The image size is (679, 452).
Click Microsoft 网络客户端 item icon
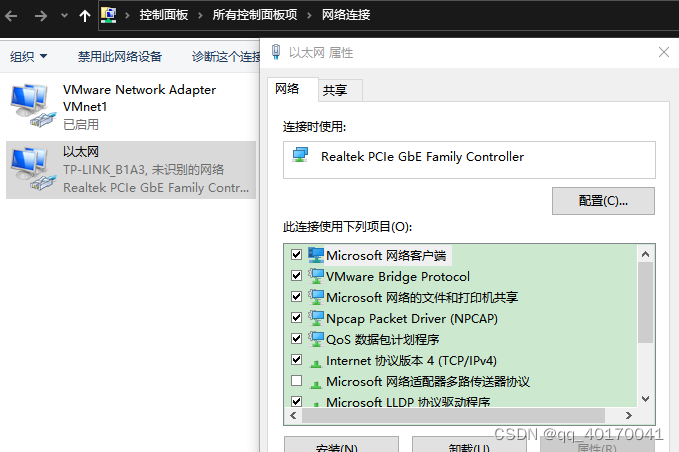[316, 255]
